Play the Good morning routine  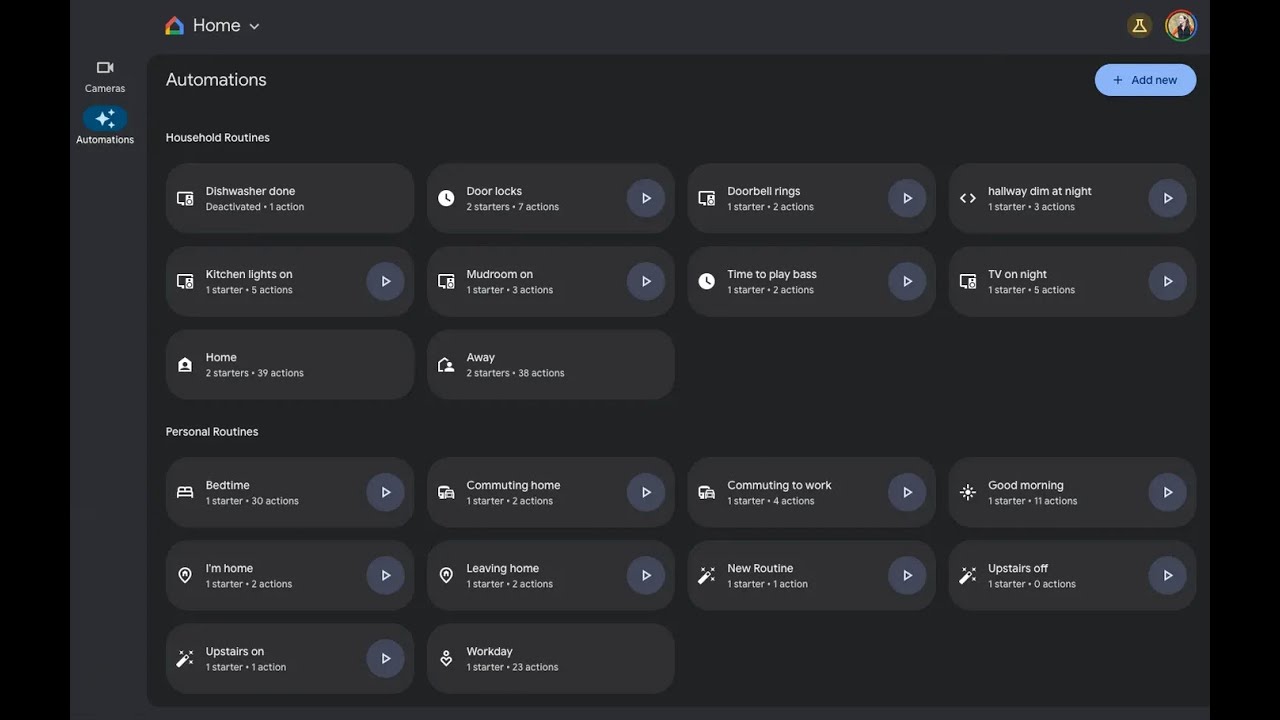1167,492
